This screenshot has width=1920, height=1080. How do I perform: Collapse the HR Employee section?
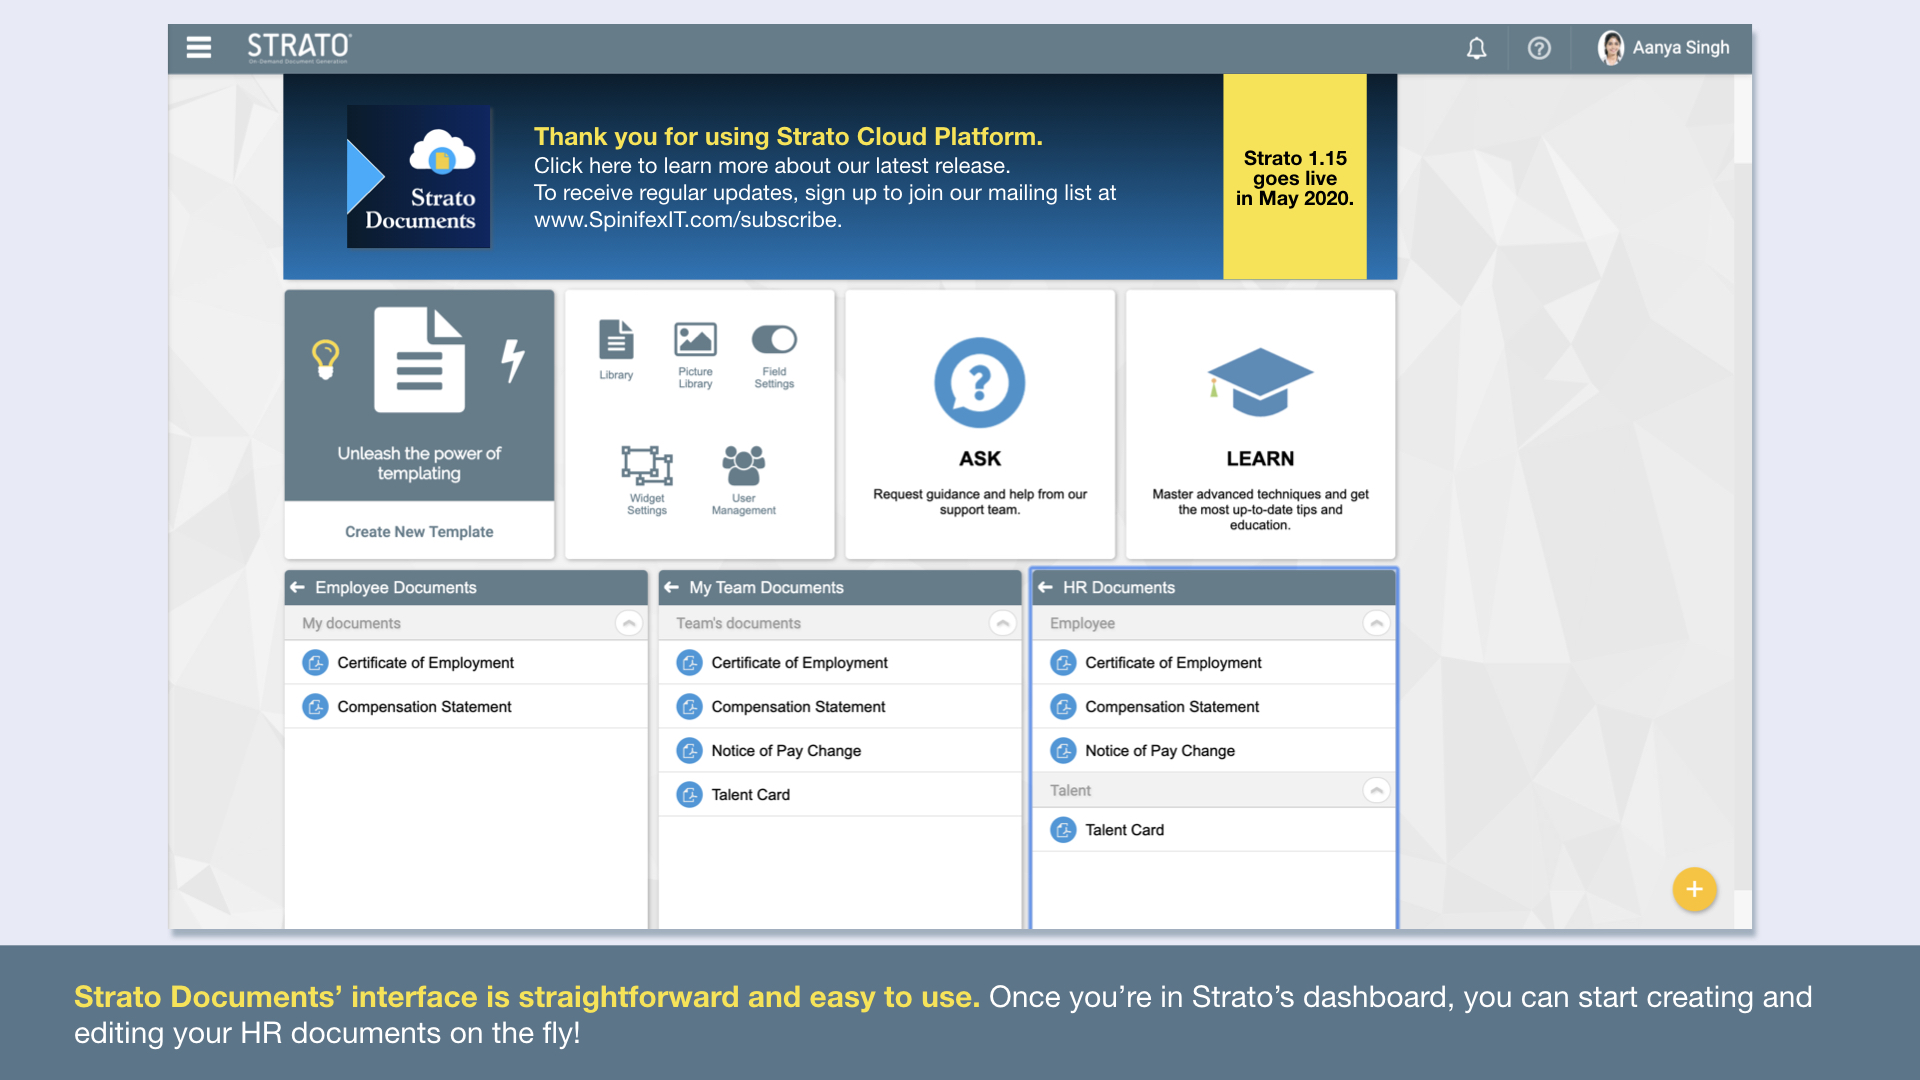pos(1376,623)
